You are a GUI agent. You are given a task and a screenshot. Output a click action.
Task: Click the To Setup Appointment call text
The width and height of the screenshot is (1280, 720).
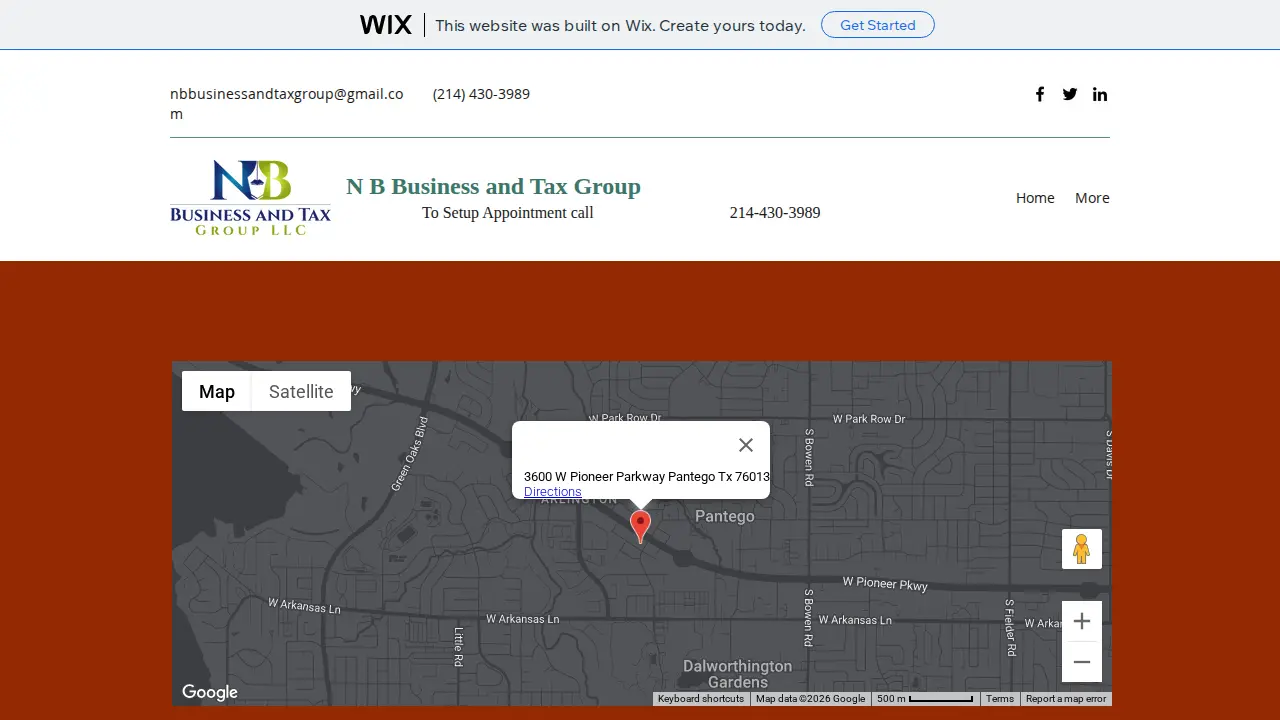(x=508, y=212)
